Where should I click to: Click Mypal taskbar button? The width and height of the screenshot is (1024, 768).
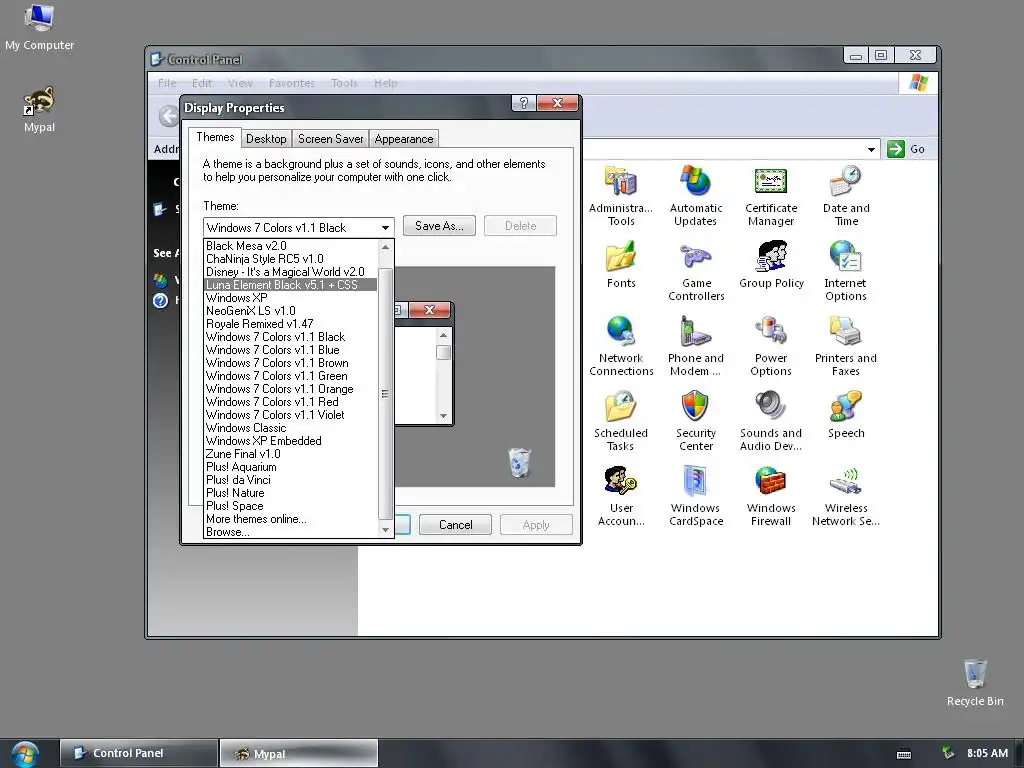point(298,754)
